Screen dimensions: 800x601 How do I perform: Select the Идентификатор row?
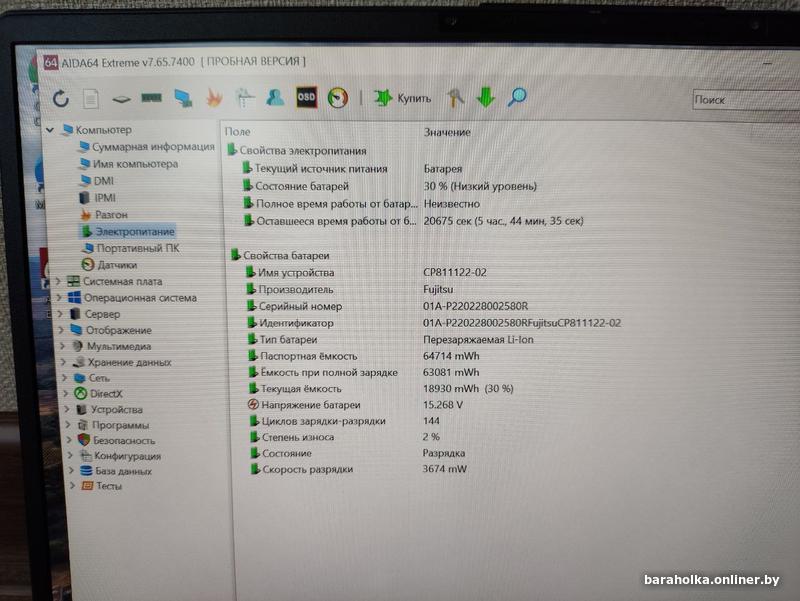coord(434,323)
